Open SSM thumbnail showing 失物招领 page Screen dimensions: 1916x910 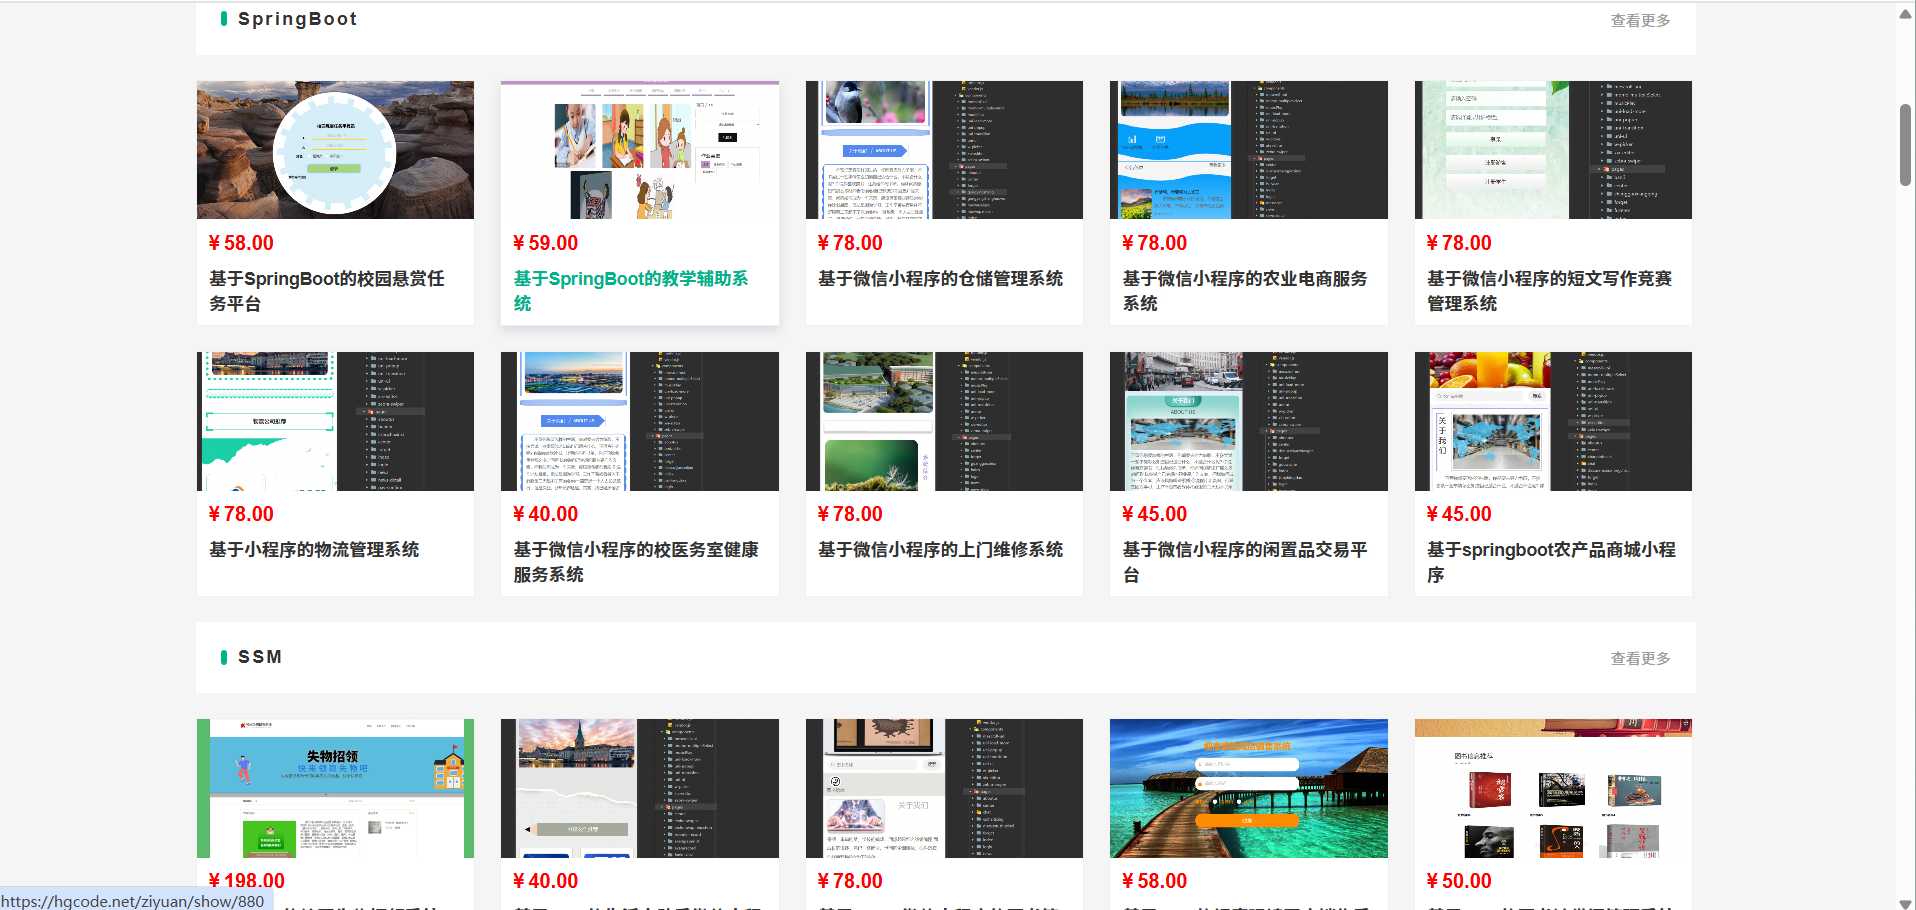pyautogui.click(x=335, y=788)
